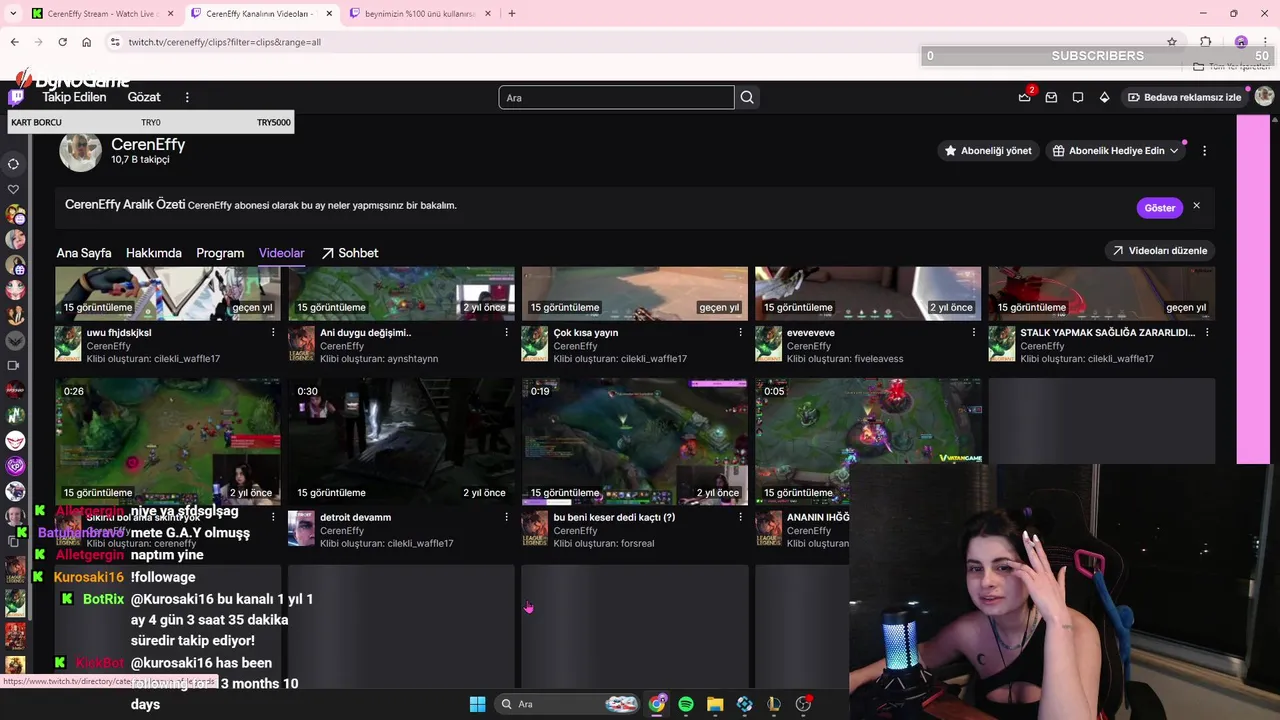Open the three-dot menu beside Gözat
Screen dimensions: 1280x720
187,97
